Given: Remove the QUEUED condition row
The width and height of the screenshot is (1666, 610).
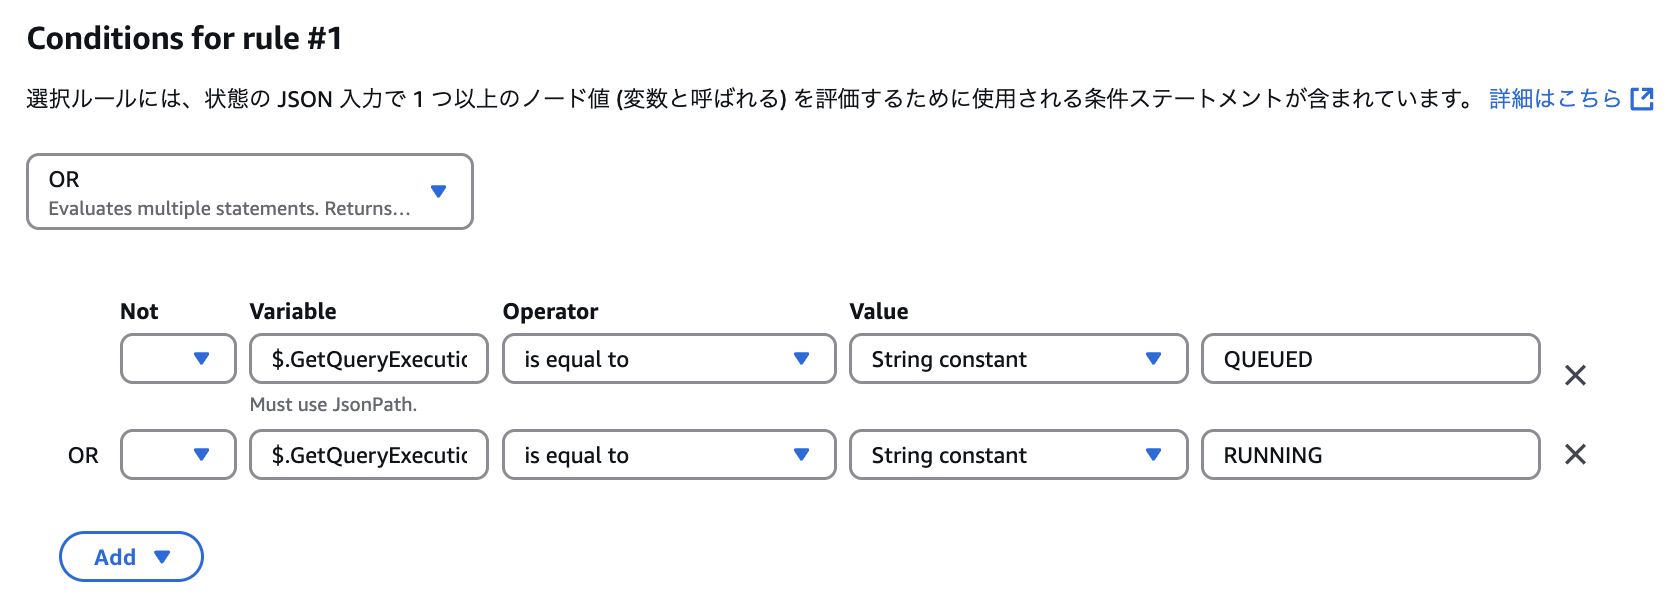Looking at the screenshot, I should (1575, 375).
